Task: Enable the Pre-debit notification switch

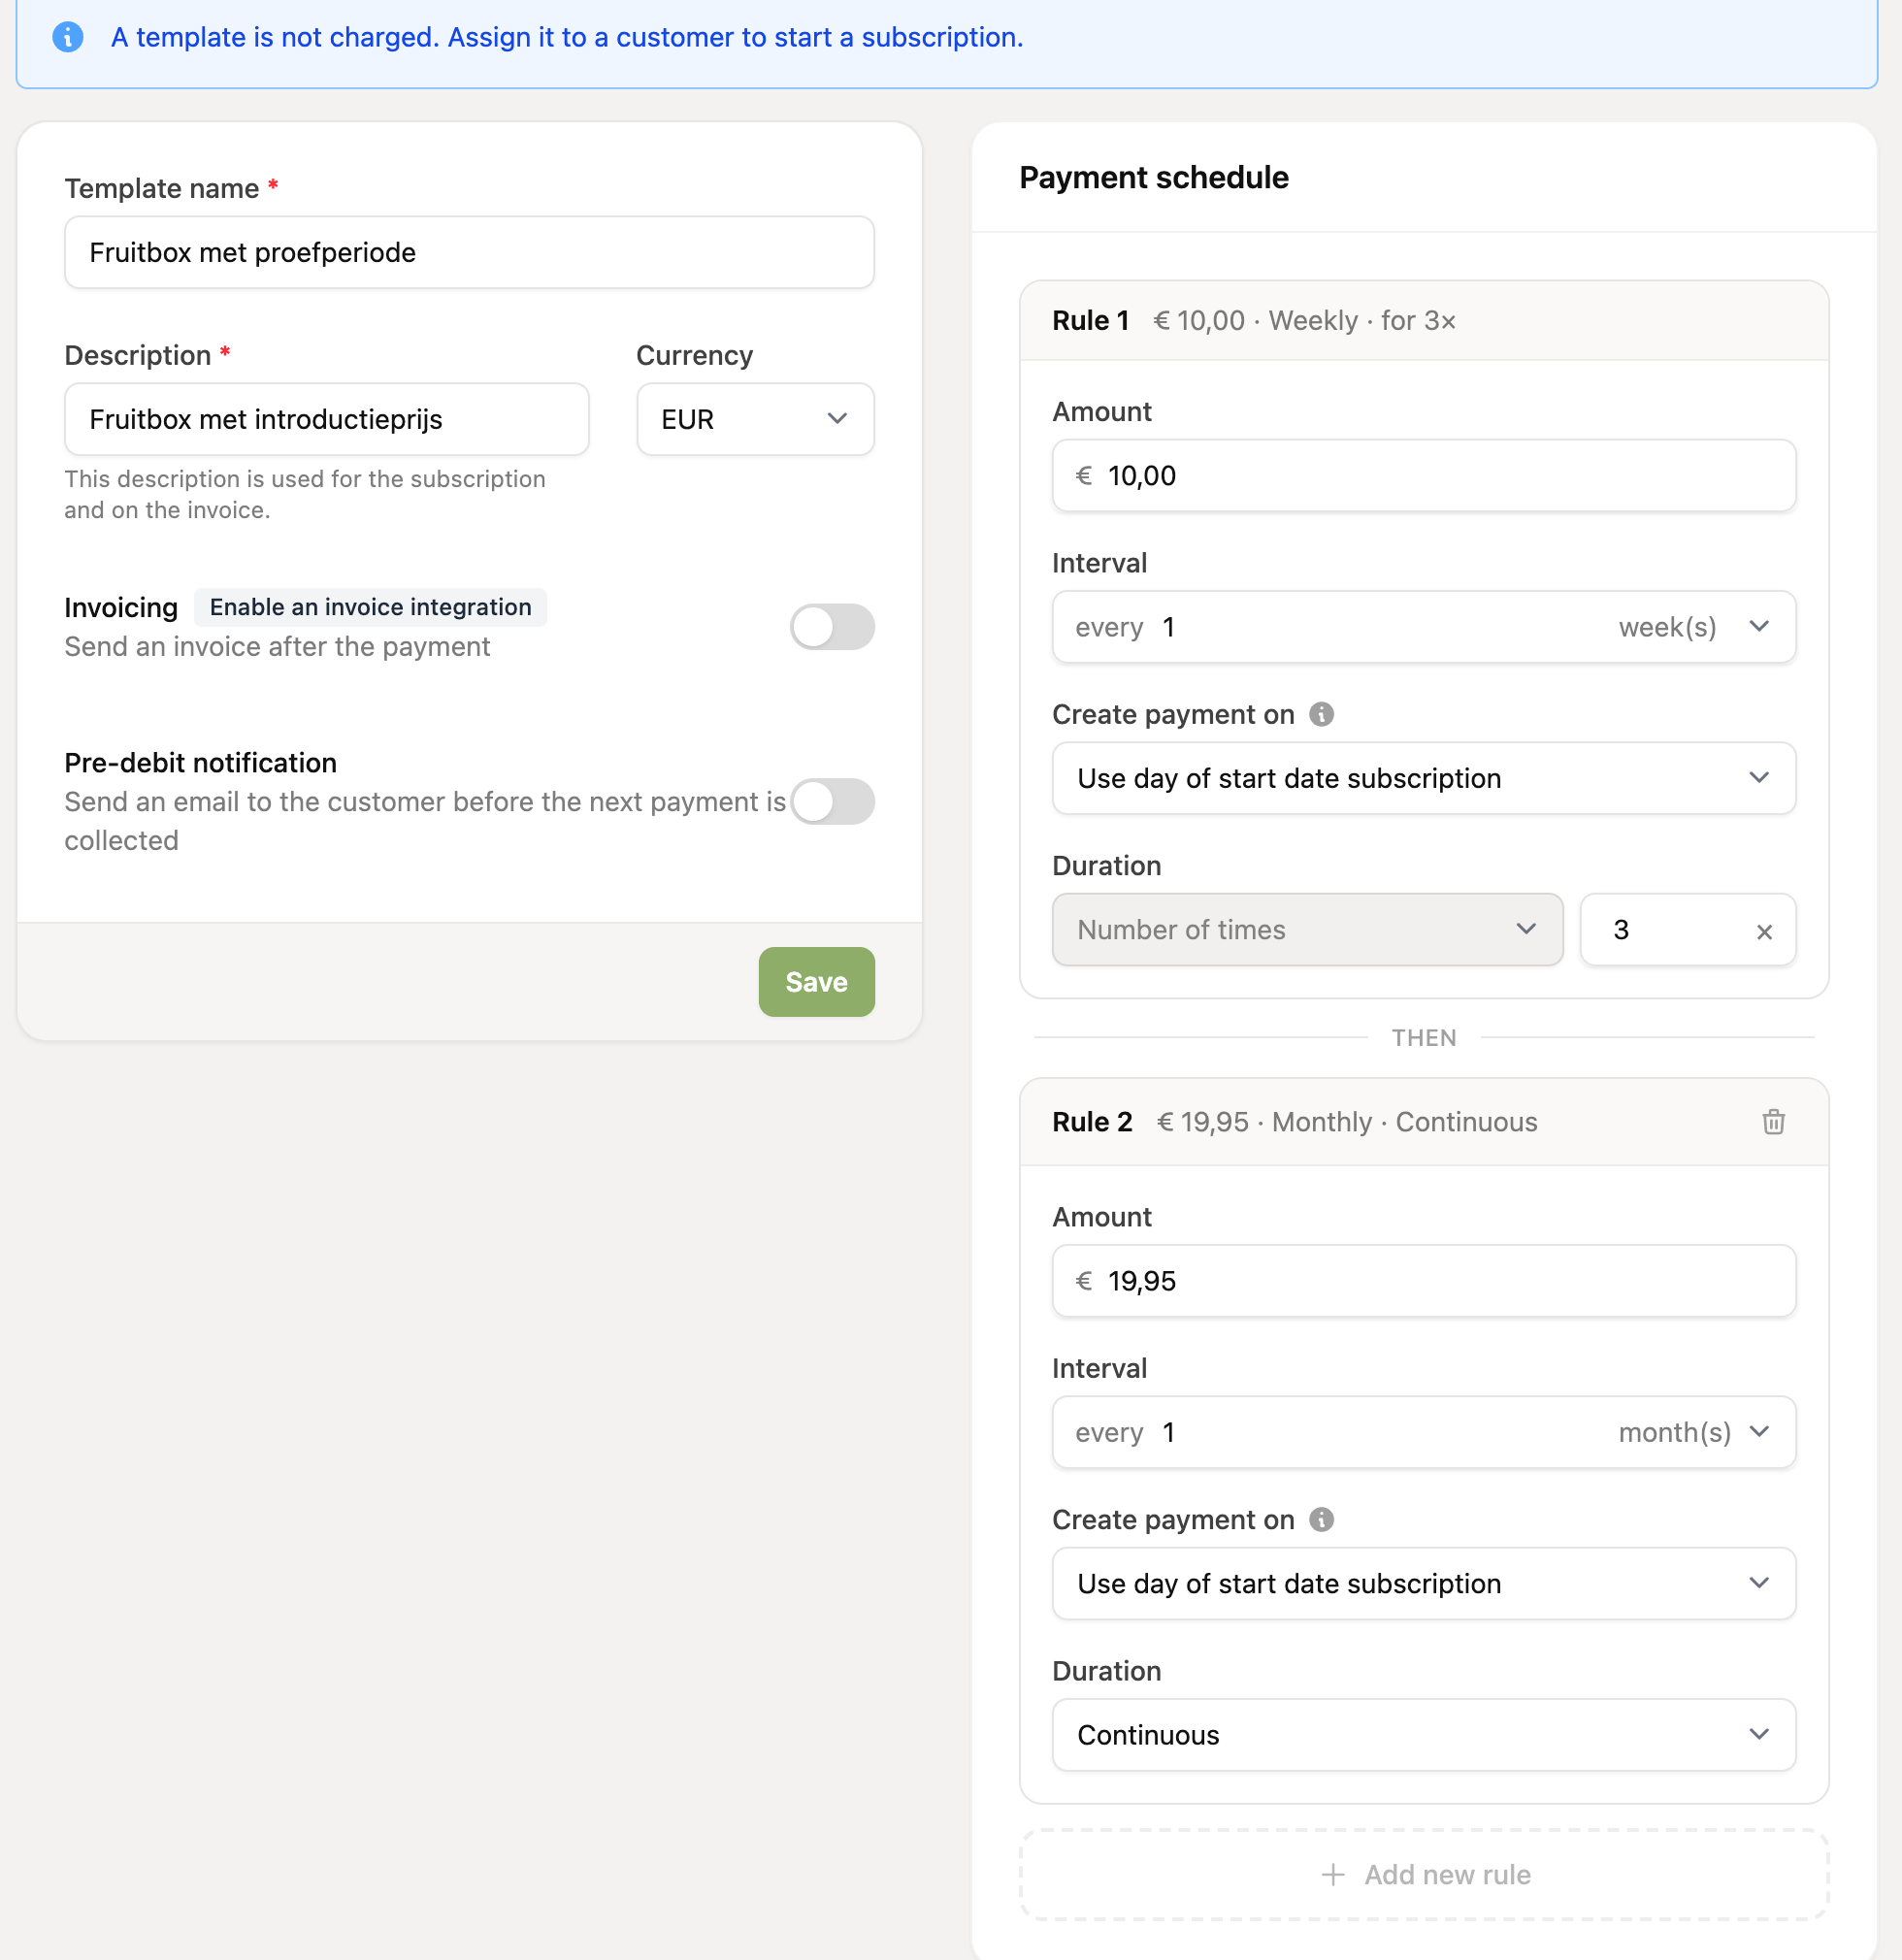Action: [x=832, y=801]
